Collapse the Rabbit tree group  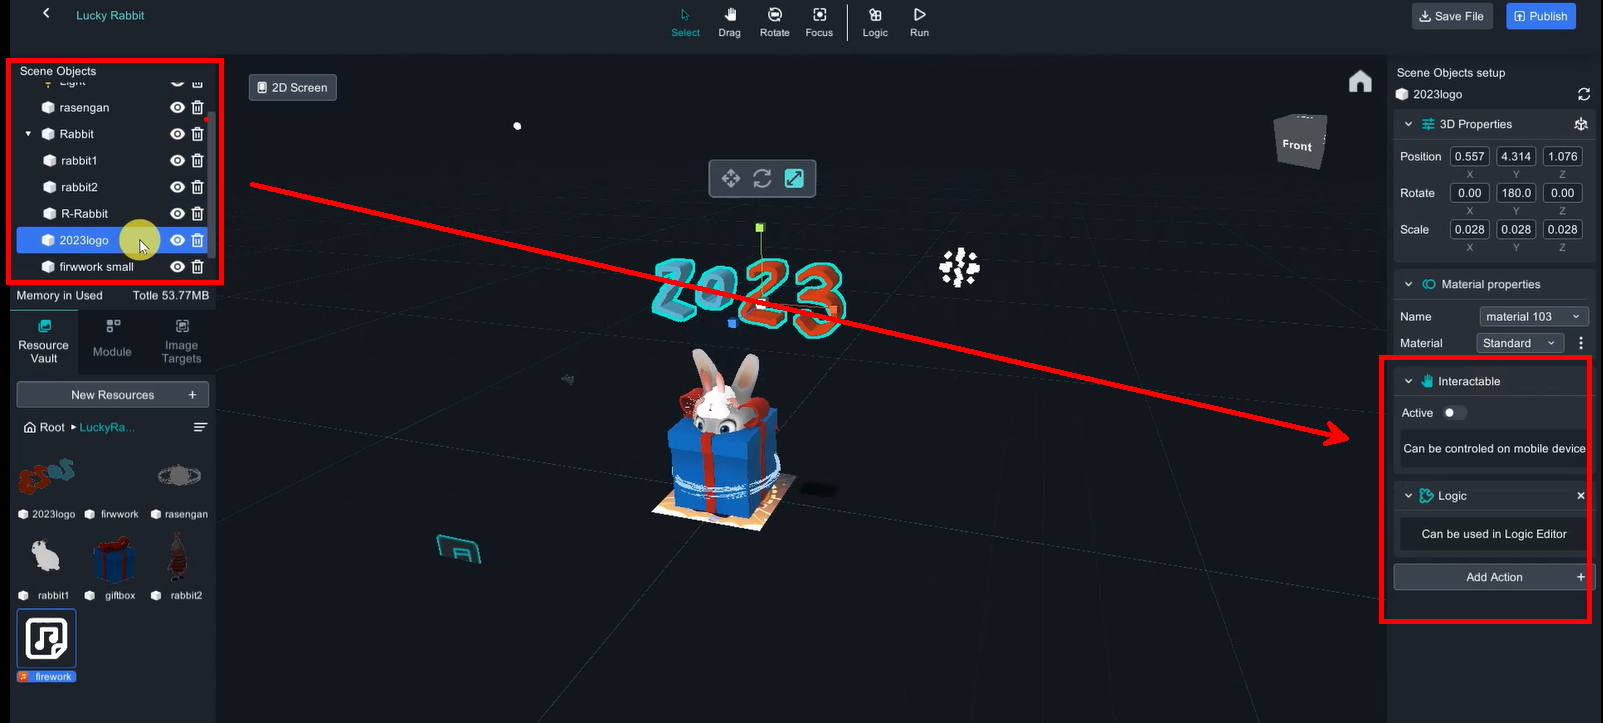click(28, 134)
